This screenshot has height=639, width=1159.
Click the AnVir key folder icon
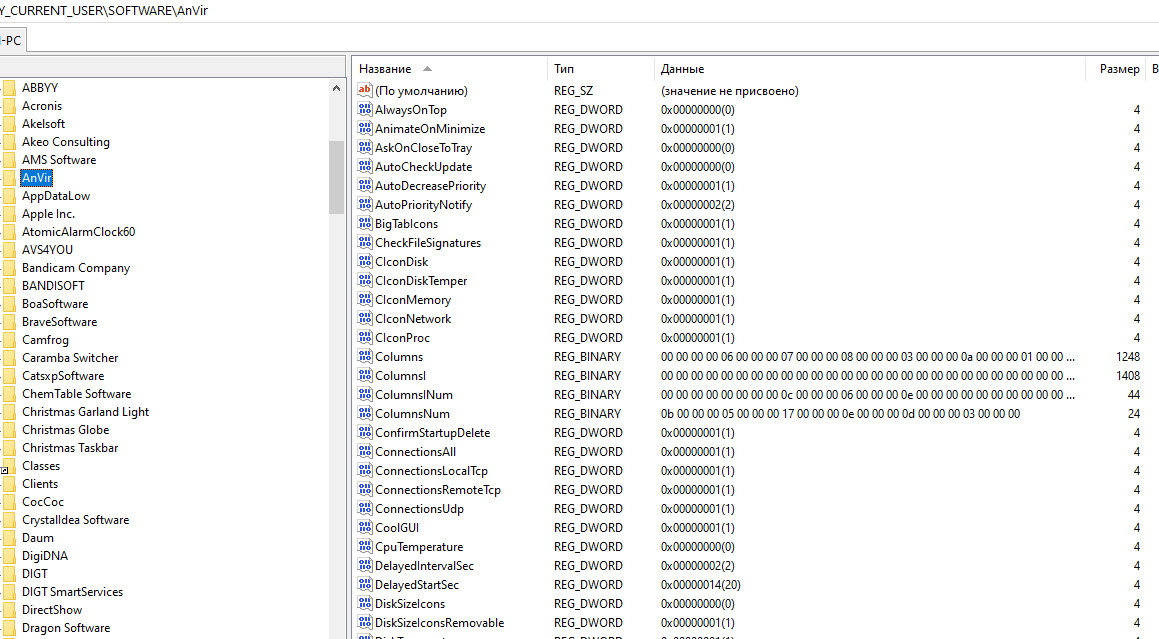pyautogui.click(x=9, y=178)
